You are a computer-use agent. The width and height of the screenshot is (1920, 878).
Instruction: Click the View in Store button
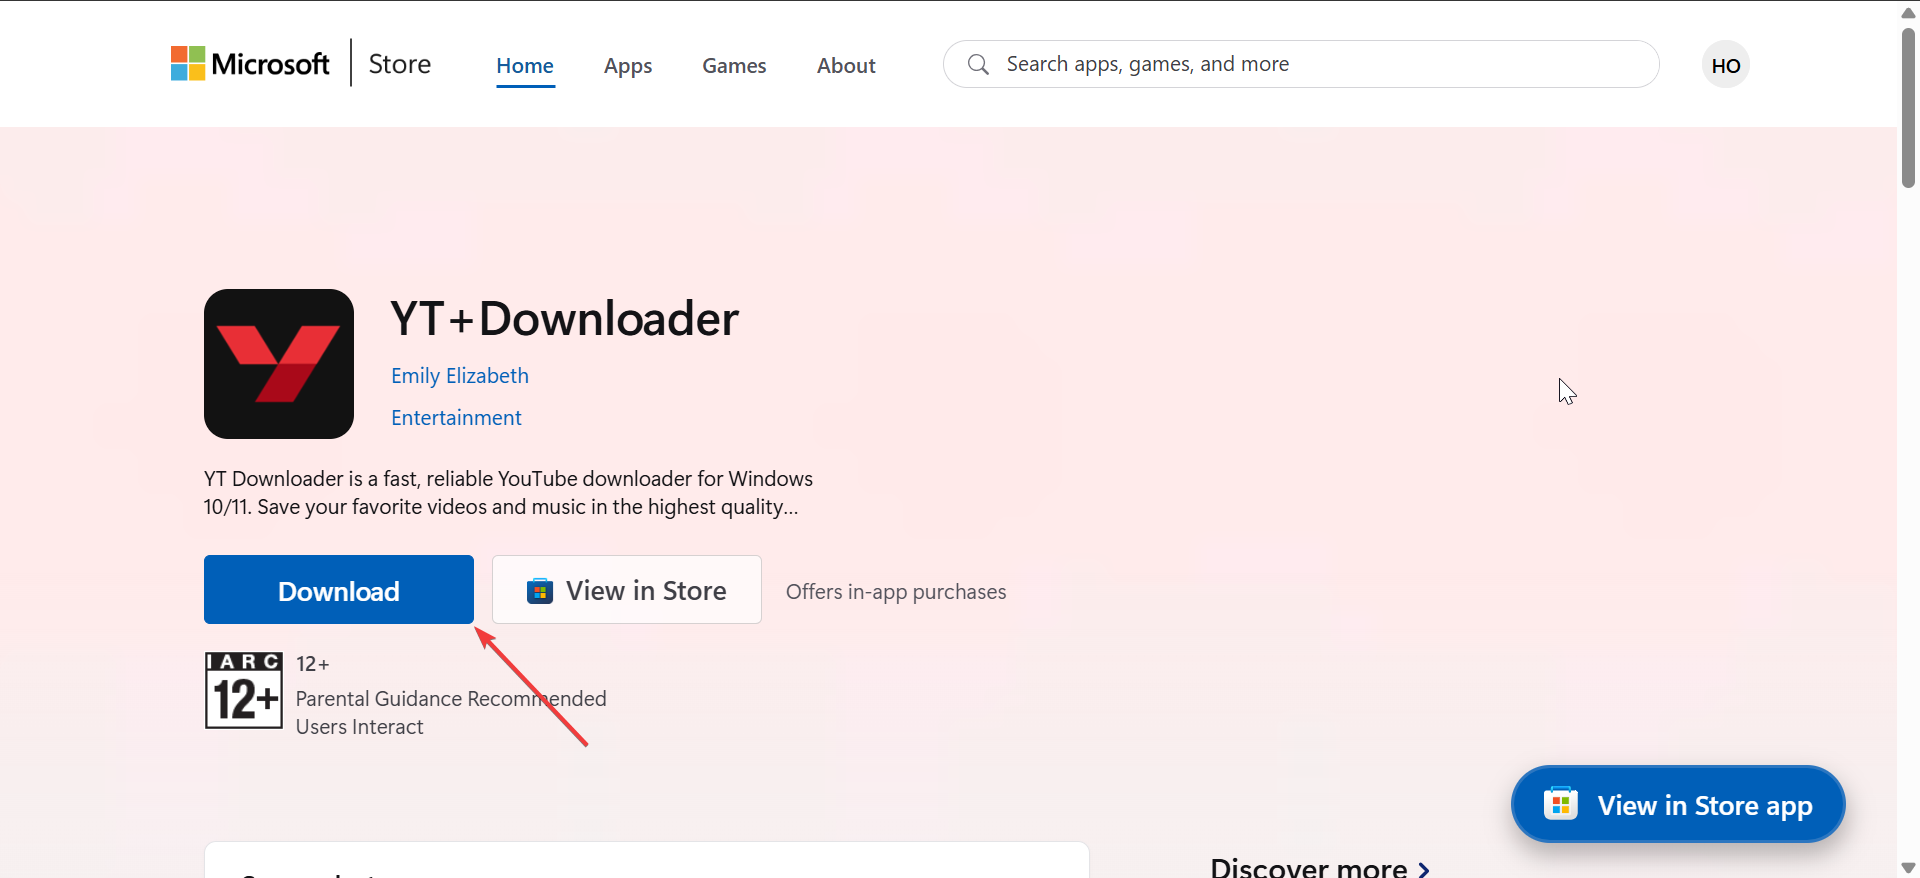627,590
